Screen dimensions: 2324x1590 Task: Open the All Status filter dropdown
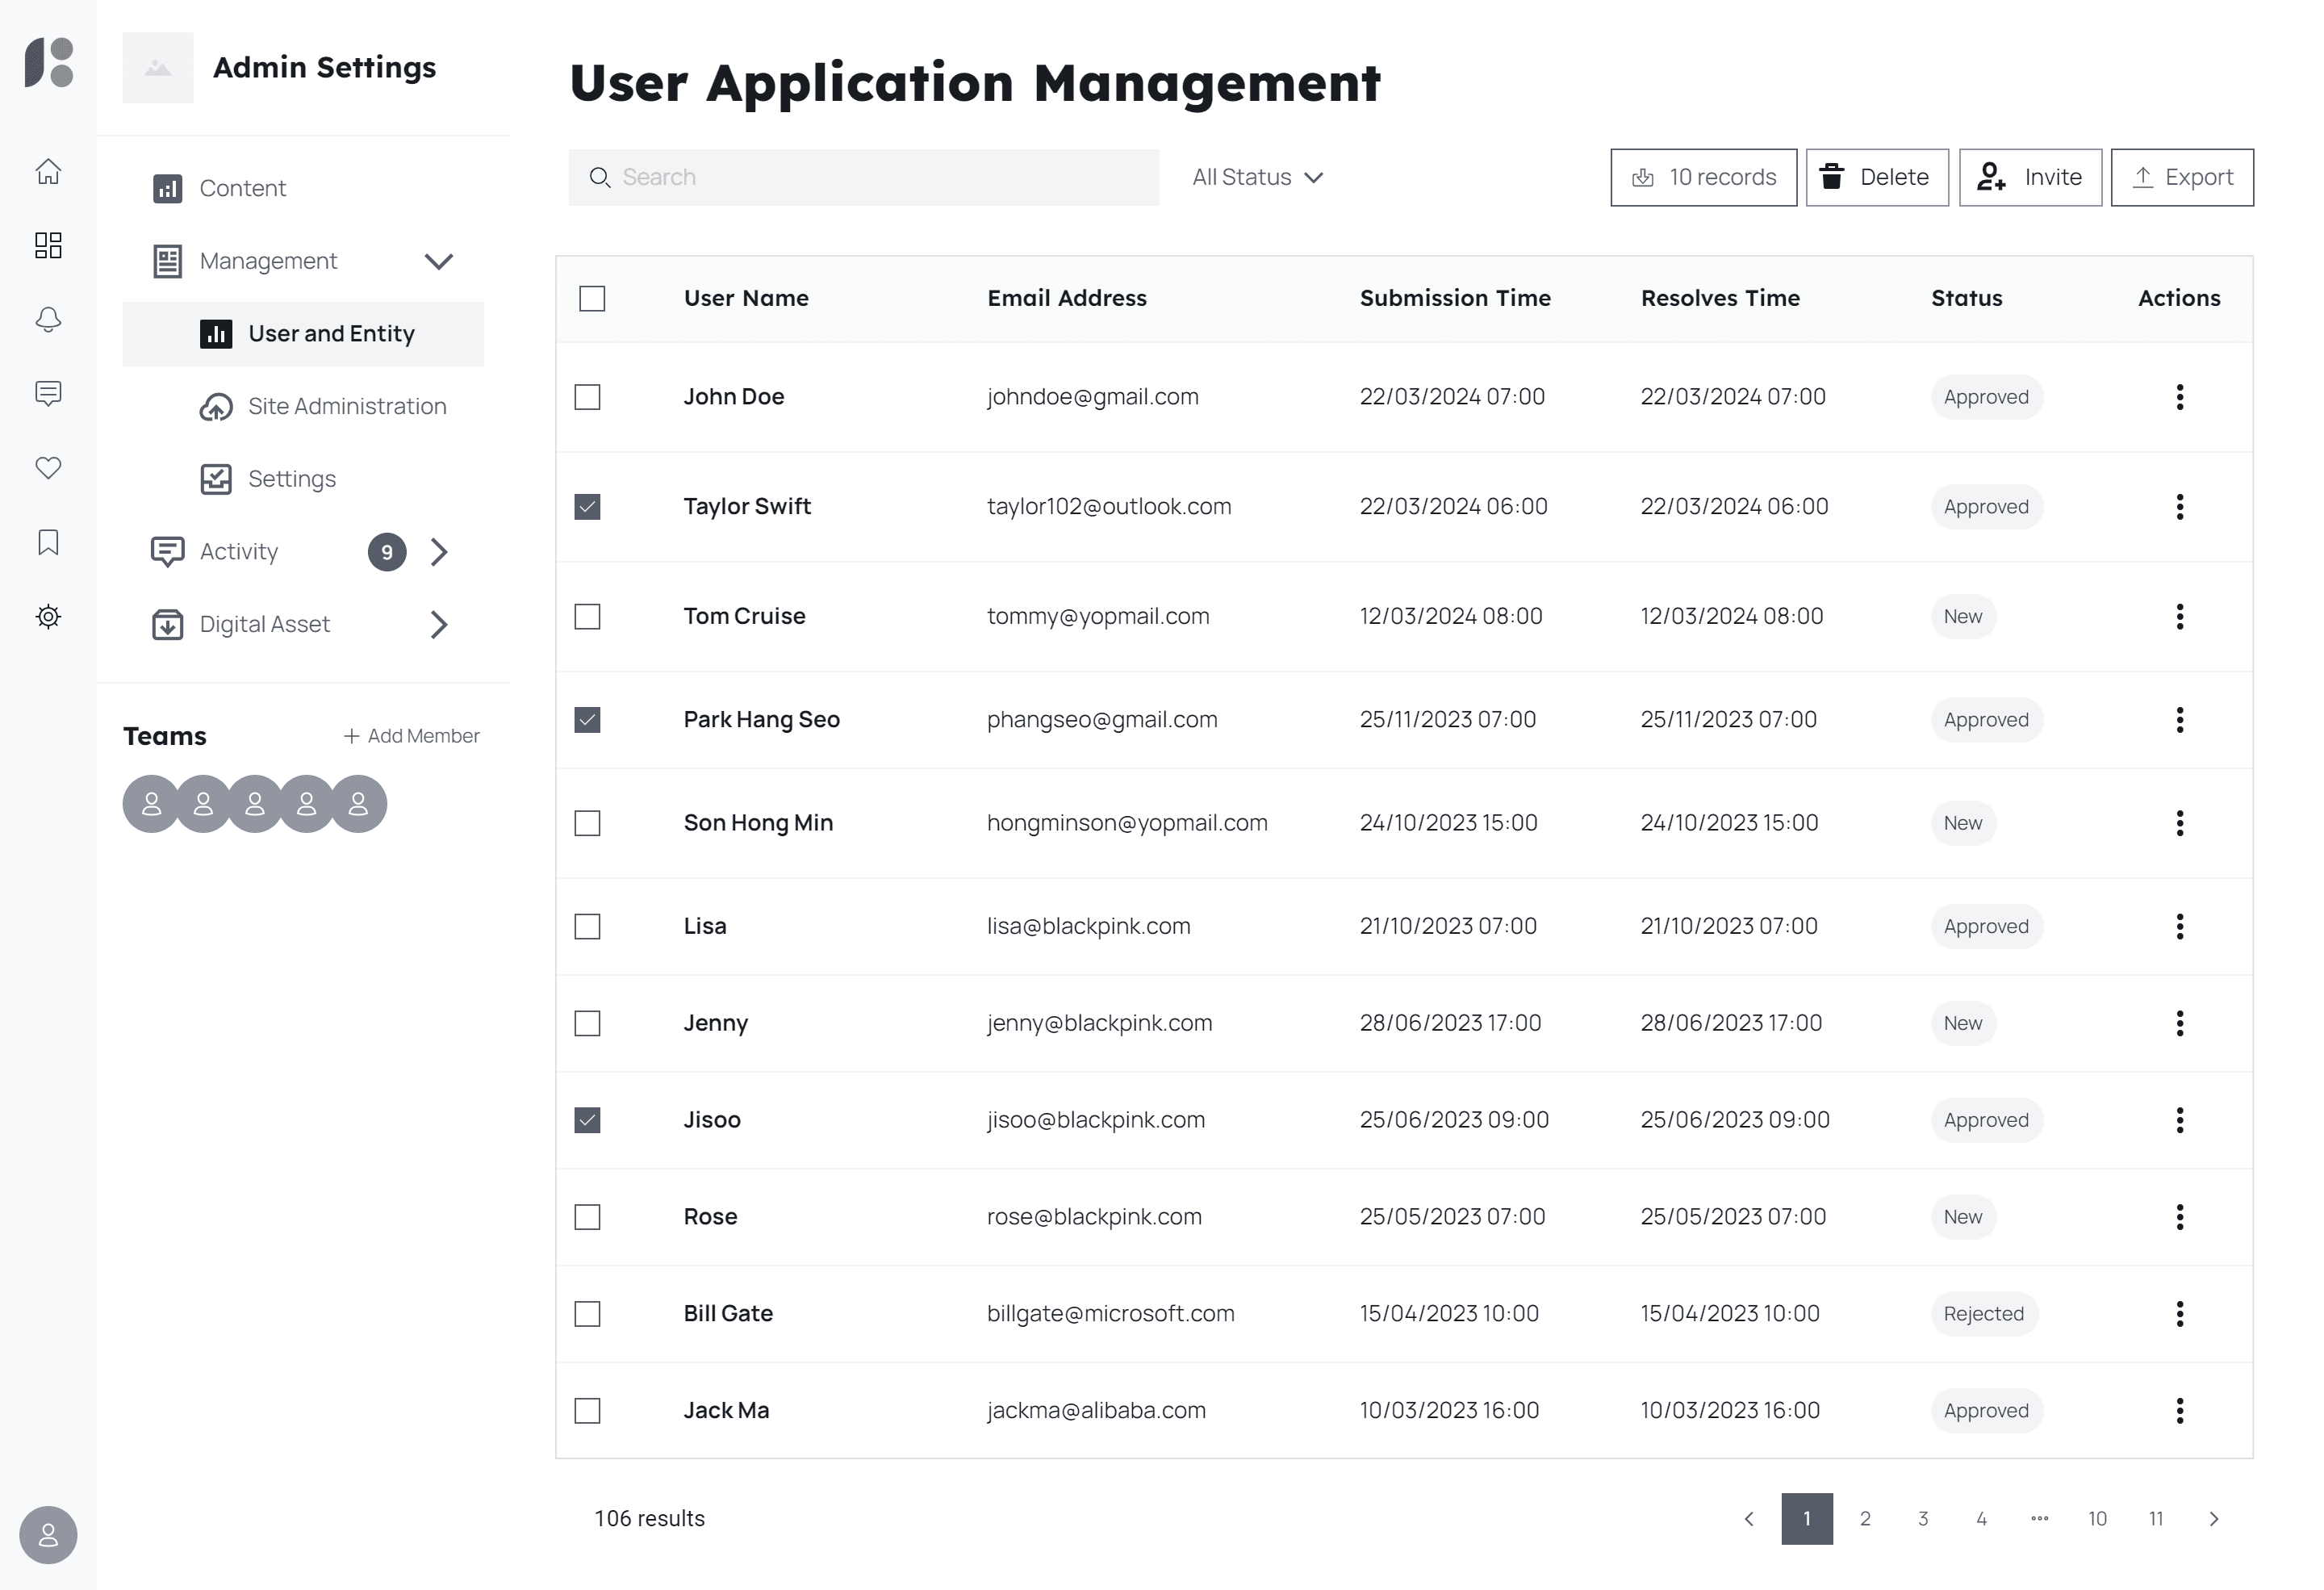pyautogui.click(x=1257, y=177)
